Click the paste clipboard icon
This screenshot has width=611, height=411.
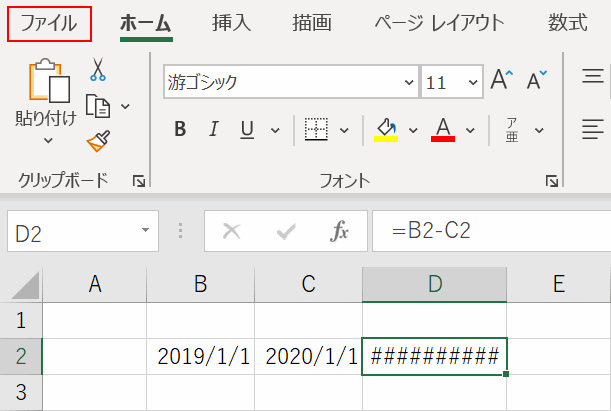[48, 81]
